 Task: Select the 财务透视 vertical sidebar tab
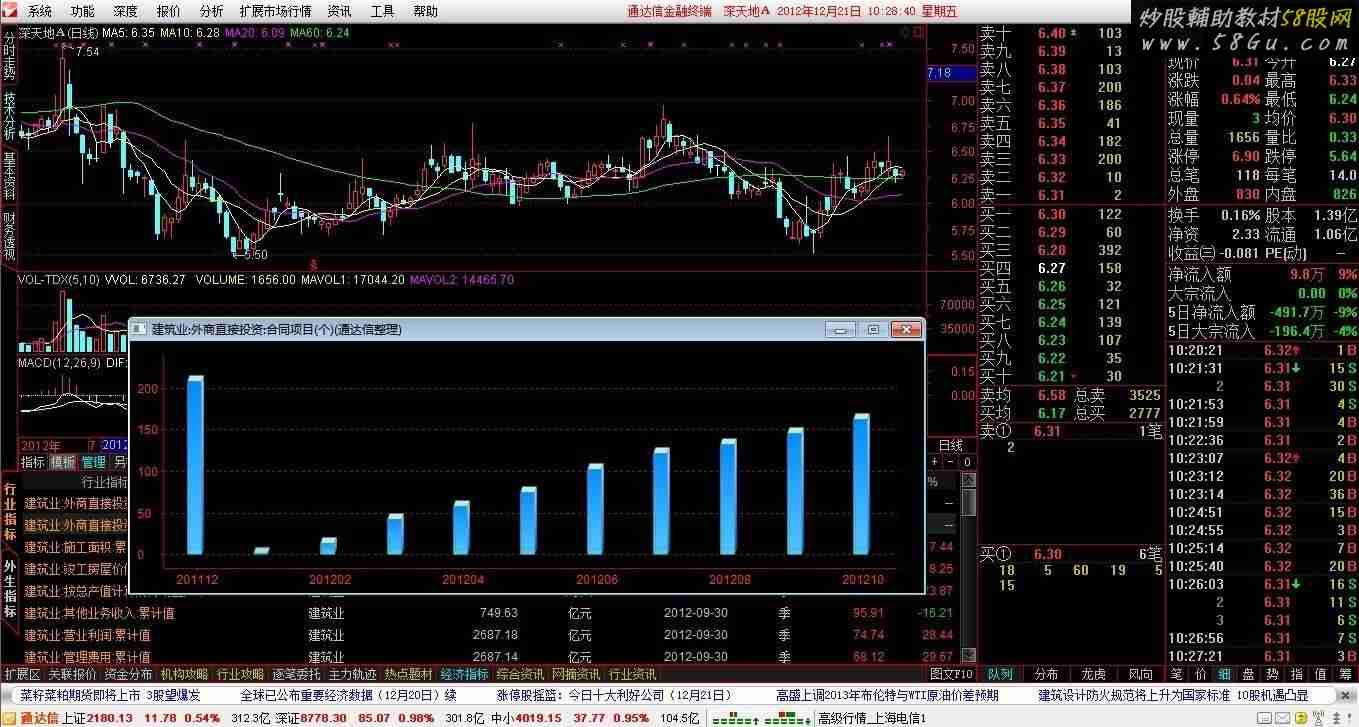[x=9, y=236]
